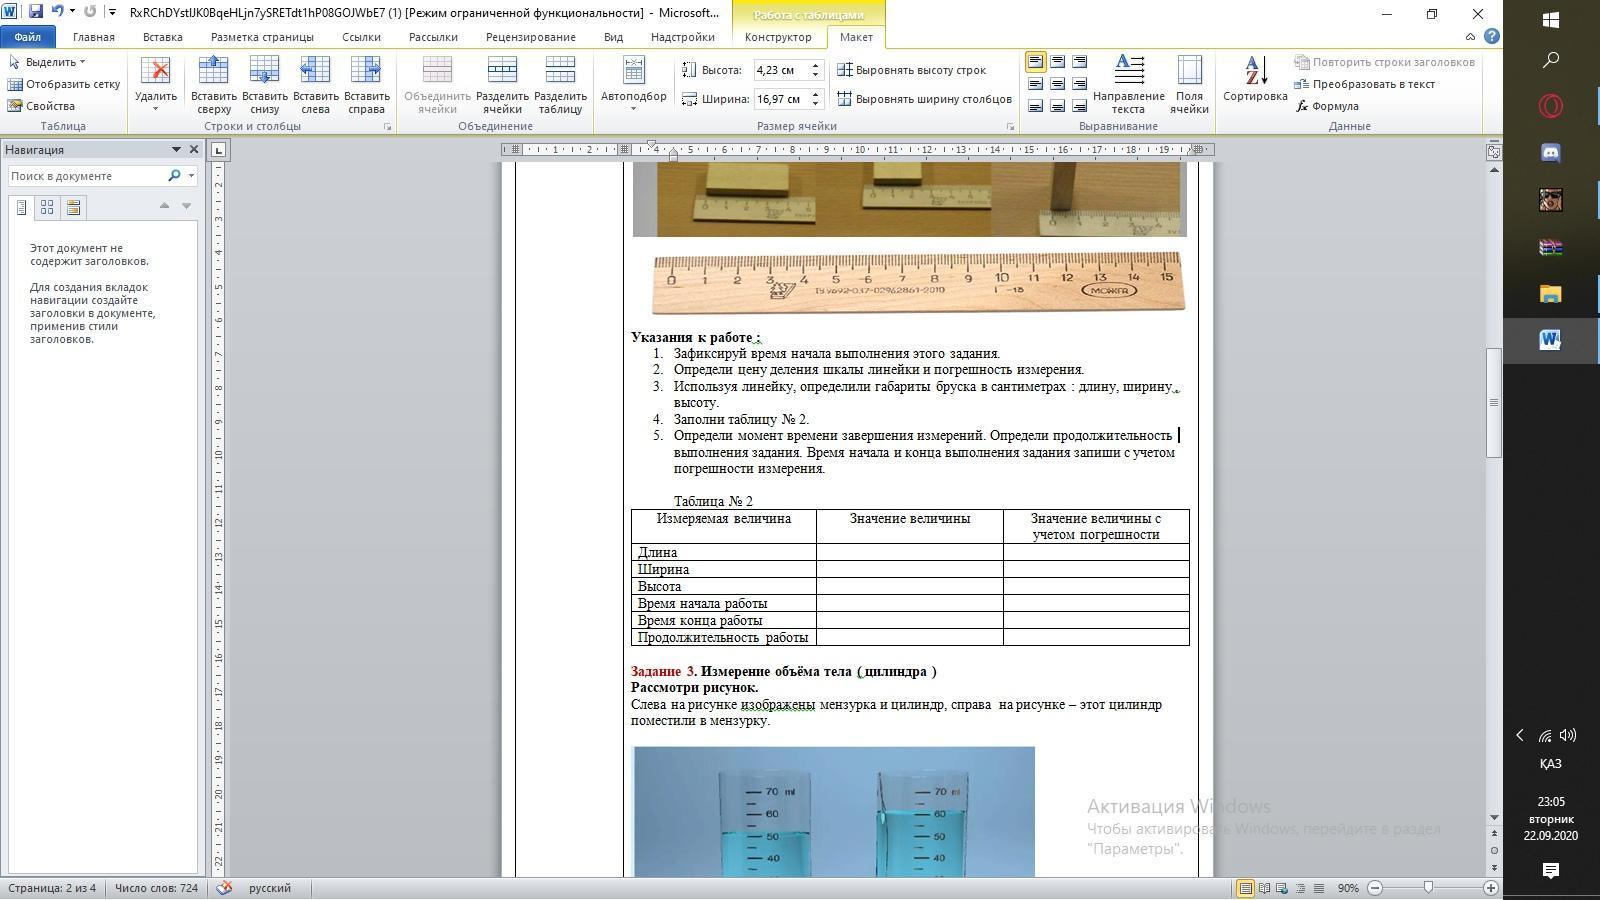1600x900 pixels.
Task: Switch to the Главная tab
Action: pos(94,37)
